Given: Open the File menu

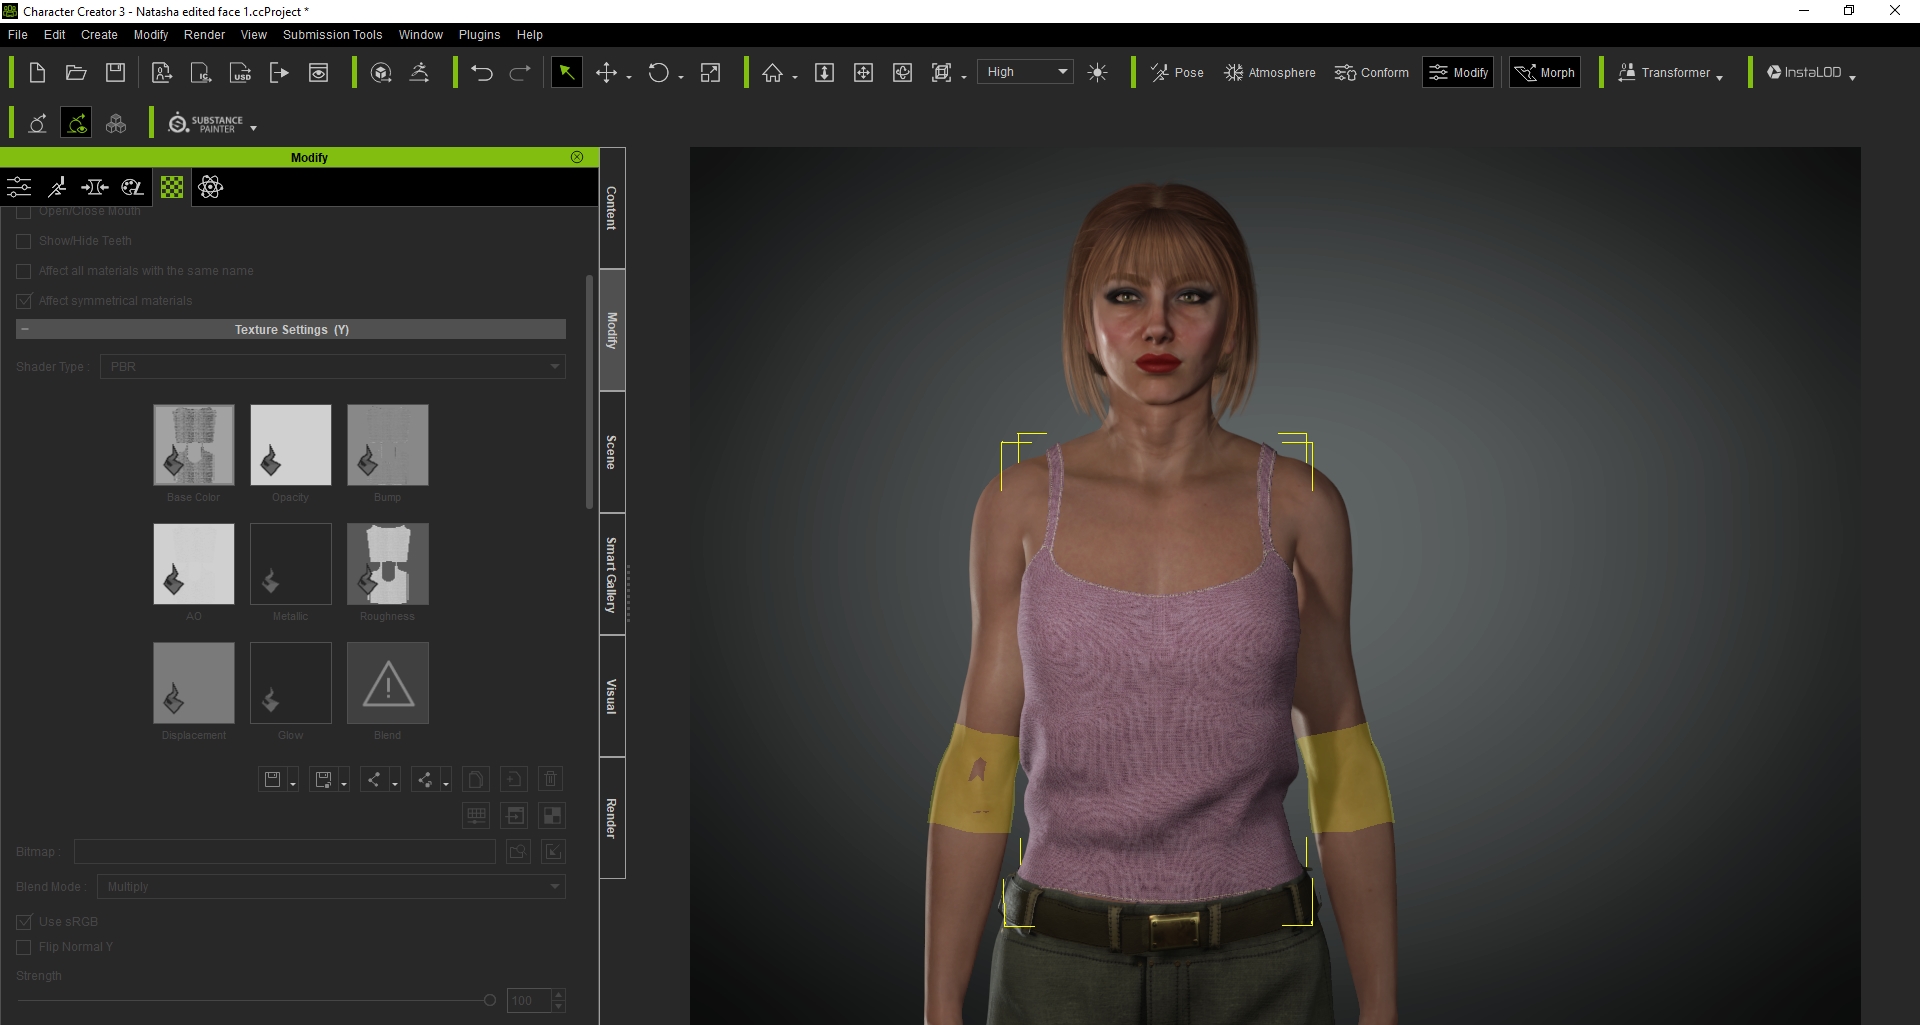Looking at the screenshot, I should tap(18, 34).
